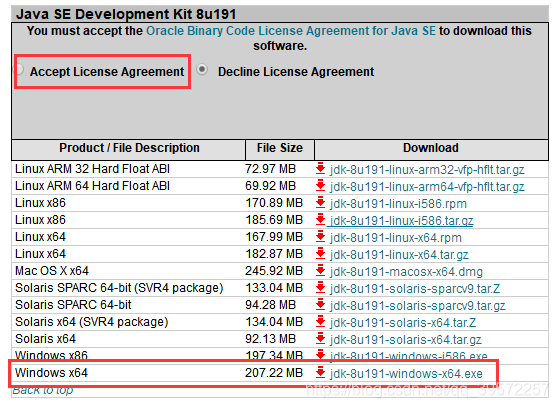This screenshot has height=408, width=559.
Task: Download jdk-8u191-solaris-sparcv9.tar.Z file
Action: [x=415, y=289]
